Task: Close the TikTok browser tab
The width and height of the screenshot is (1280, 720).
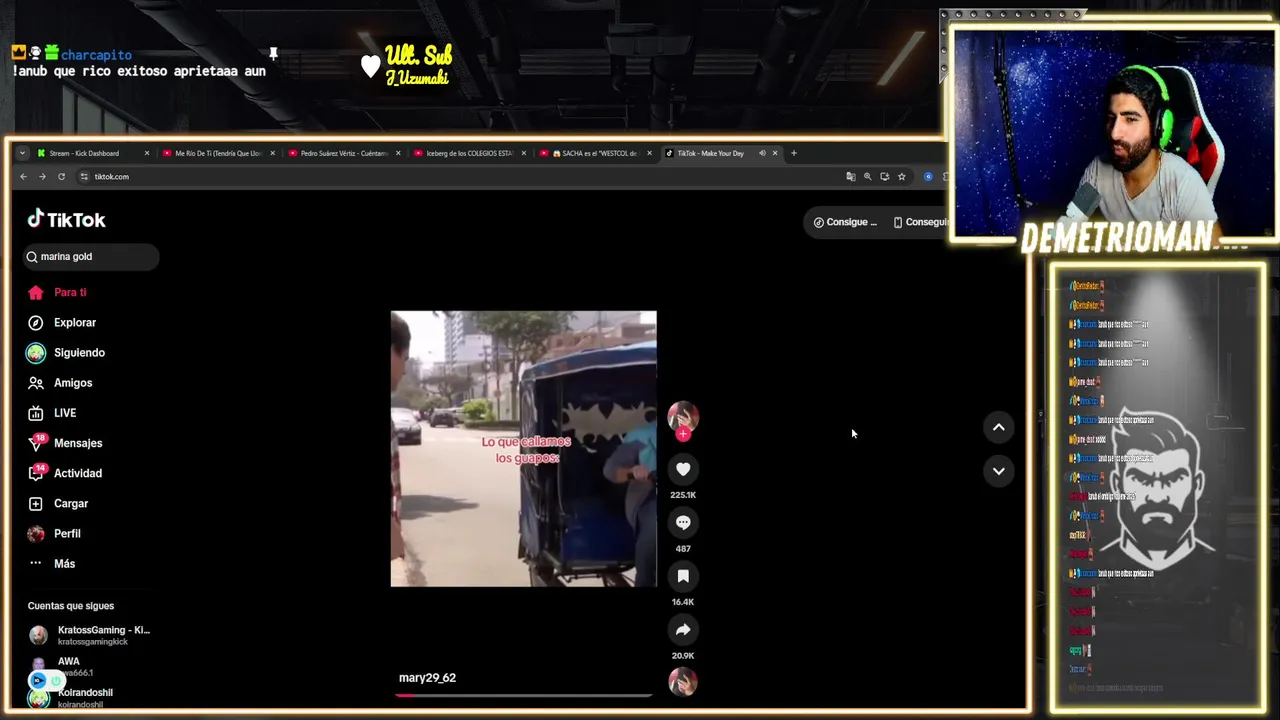Action: (775, 153)
